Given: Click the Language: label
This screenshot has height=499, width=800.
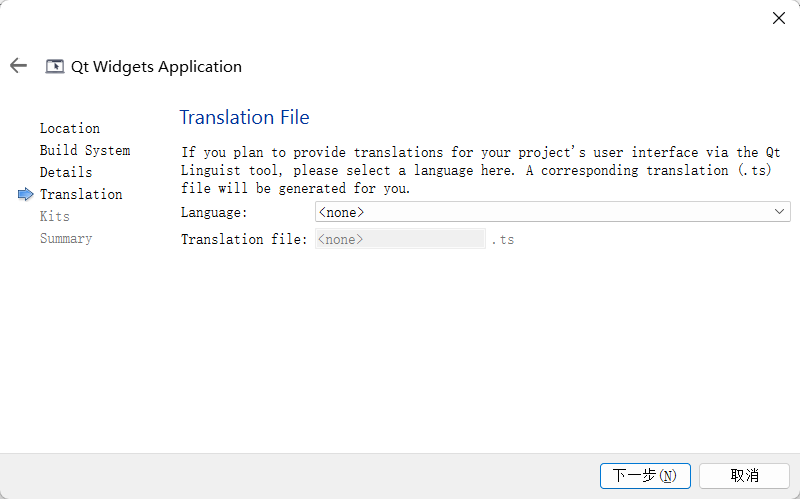Looking at the screenshot, I should 214,212.
